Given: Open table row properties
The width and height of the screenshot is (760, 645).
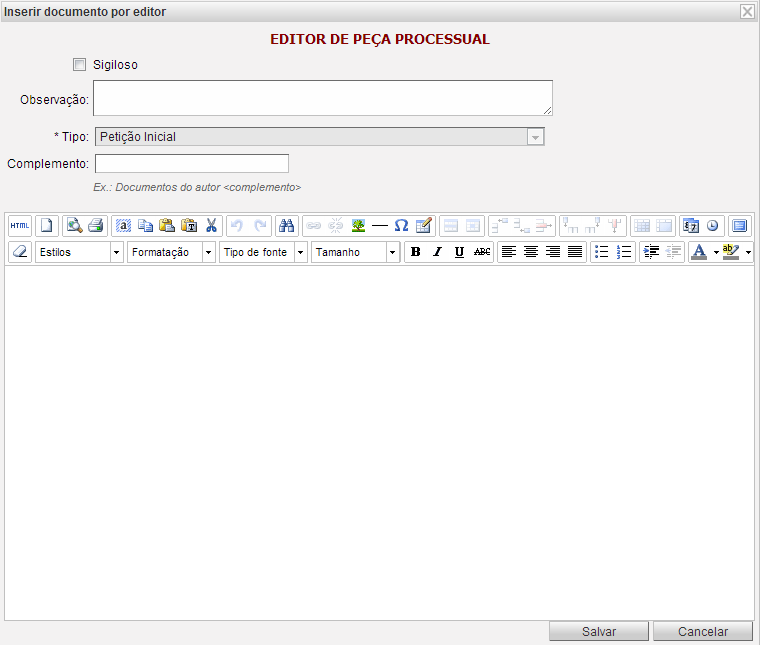Looking at the screenshot, I should tap(451, 226).
